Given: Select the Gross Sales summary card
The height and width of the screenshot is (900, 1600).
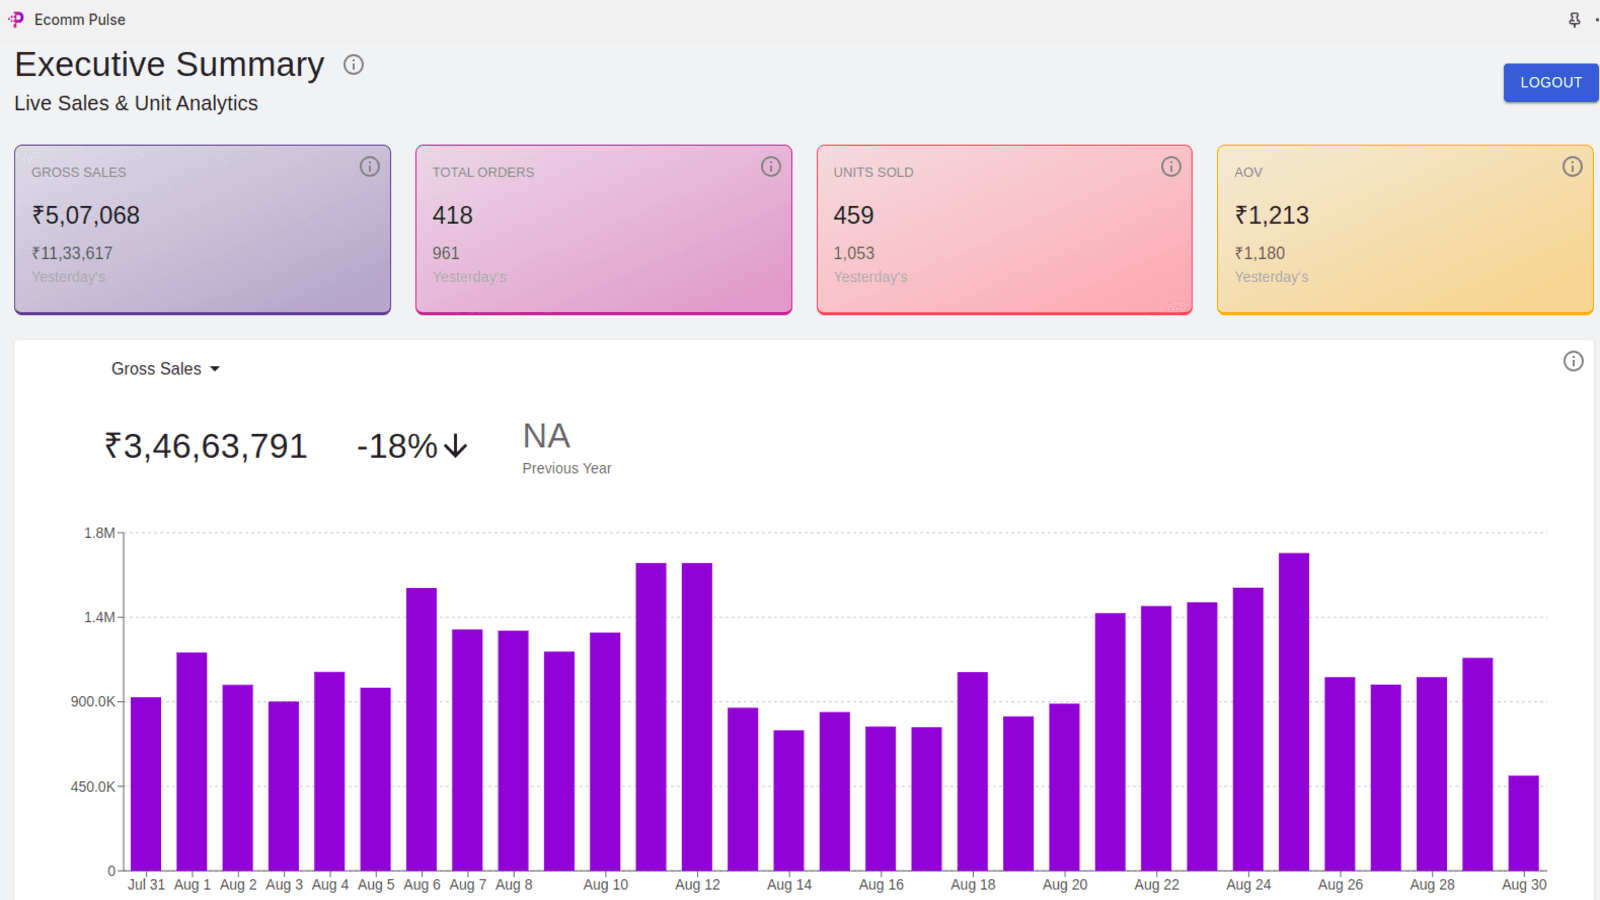Looking at the screenshot, I should click(x=202, y=230).
